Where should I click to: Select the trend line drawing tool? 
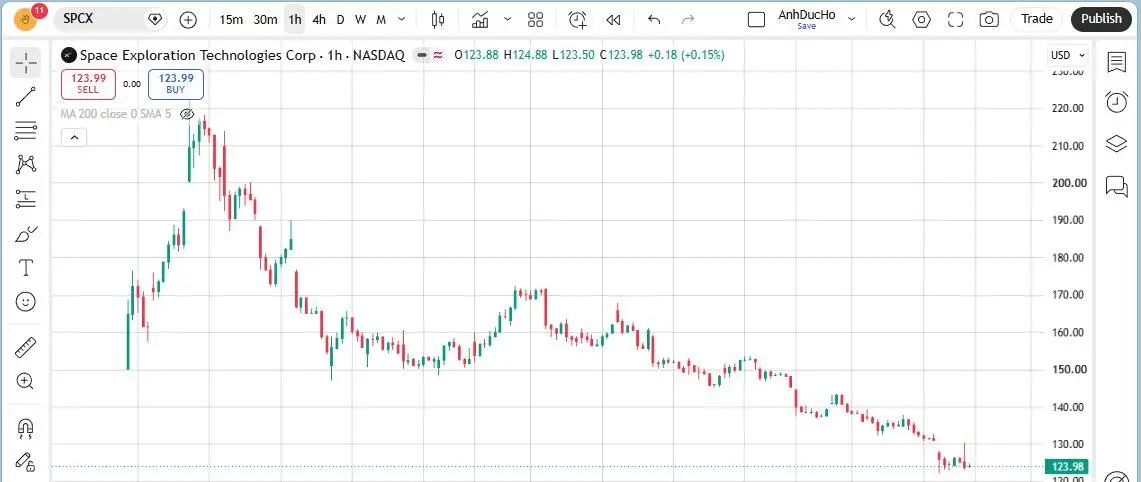(x=26, y=97)
